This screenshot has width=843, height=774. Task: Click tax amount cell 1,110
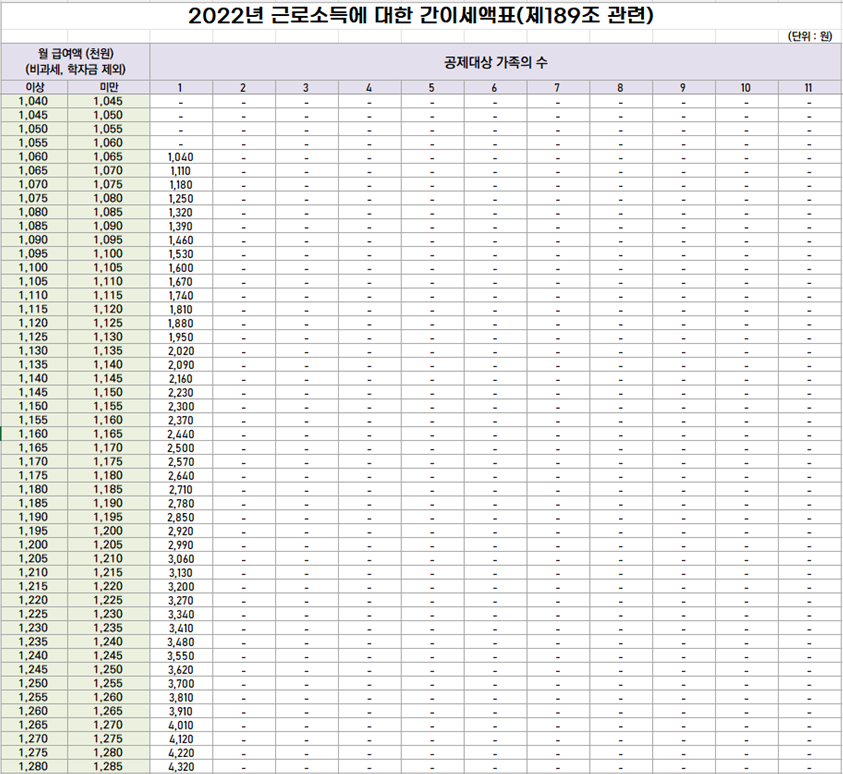coord(181,171)
